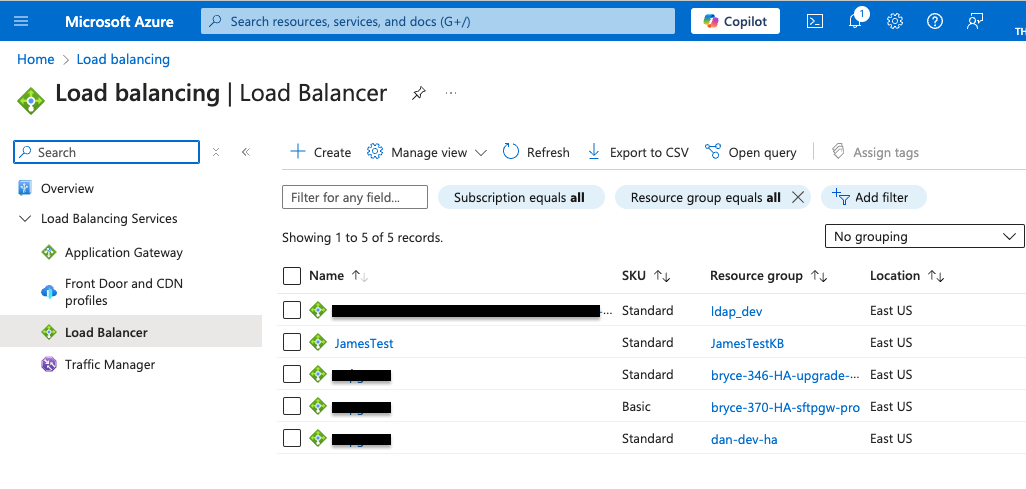Sort by SKU column arrows
The image size is (1026, 489).
coord(662,276)
